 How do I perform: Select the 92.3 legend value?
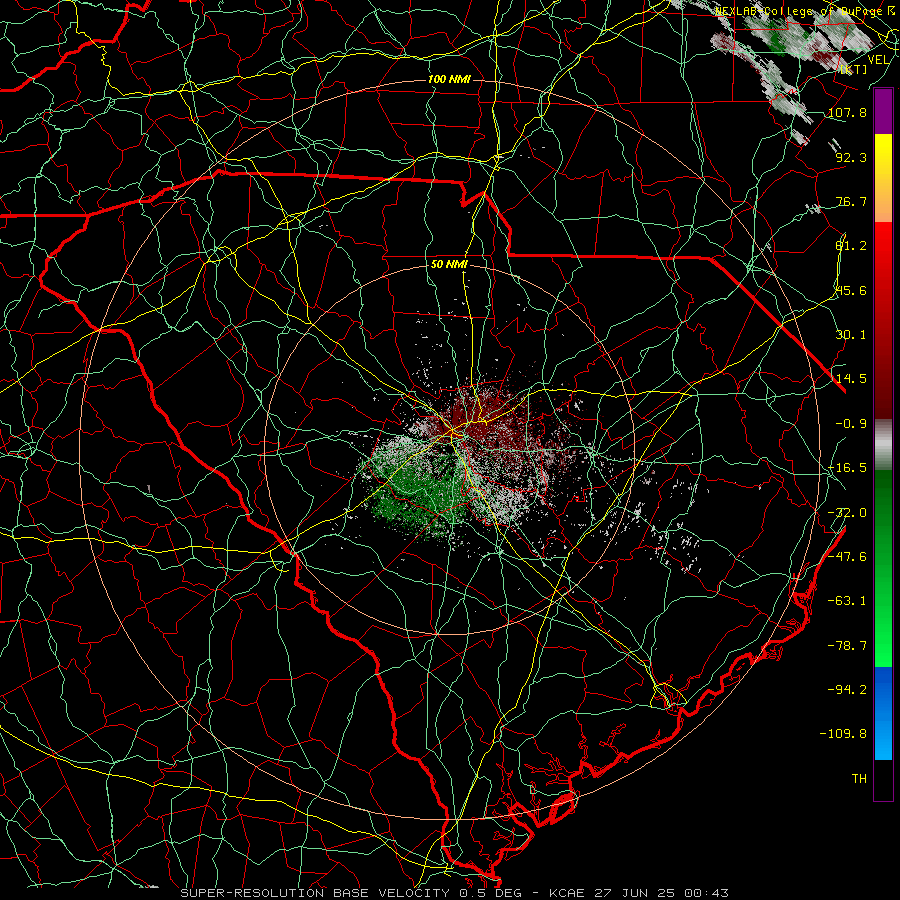pyautogui.click(x=851, y=157)
